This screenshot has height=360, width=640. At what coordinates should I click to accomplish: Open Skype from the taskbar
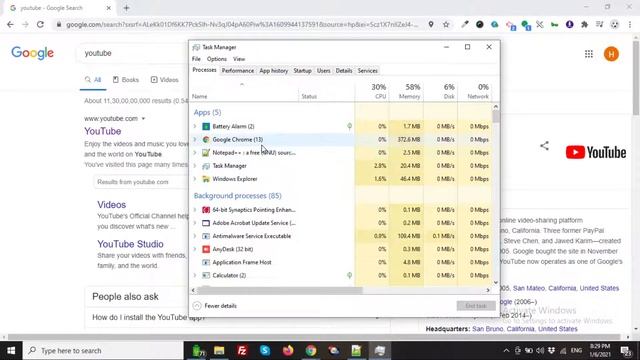click(265, 351)
